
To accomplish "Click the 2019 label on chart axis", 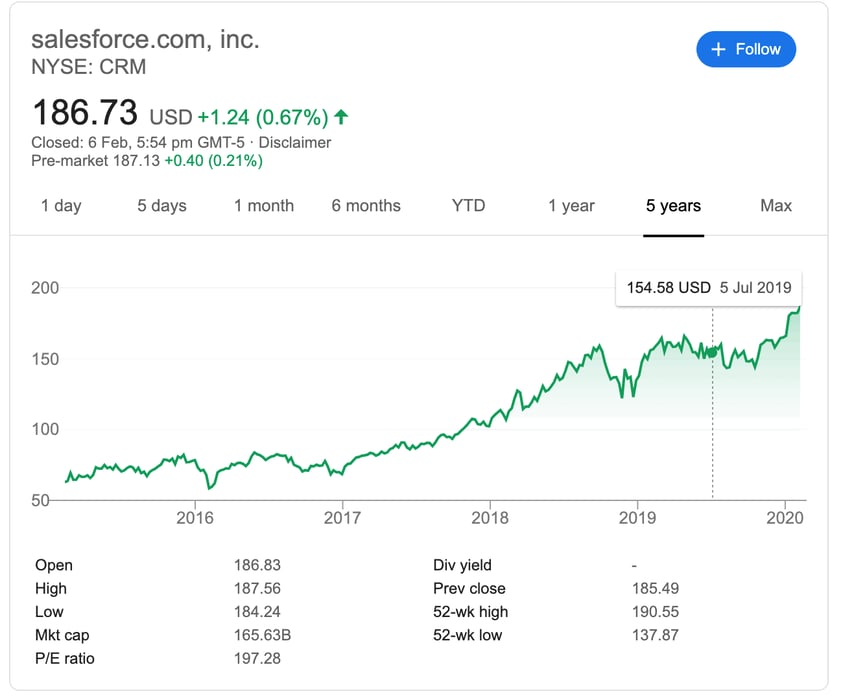I will point(637,518).
